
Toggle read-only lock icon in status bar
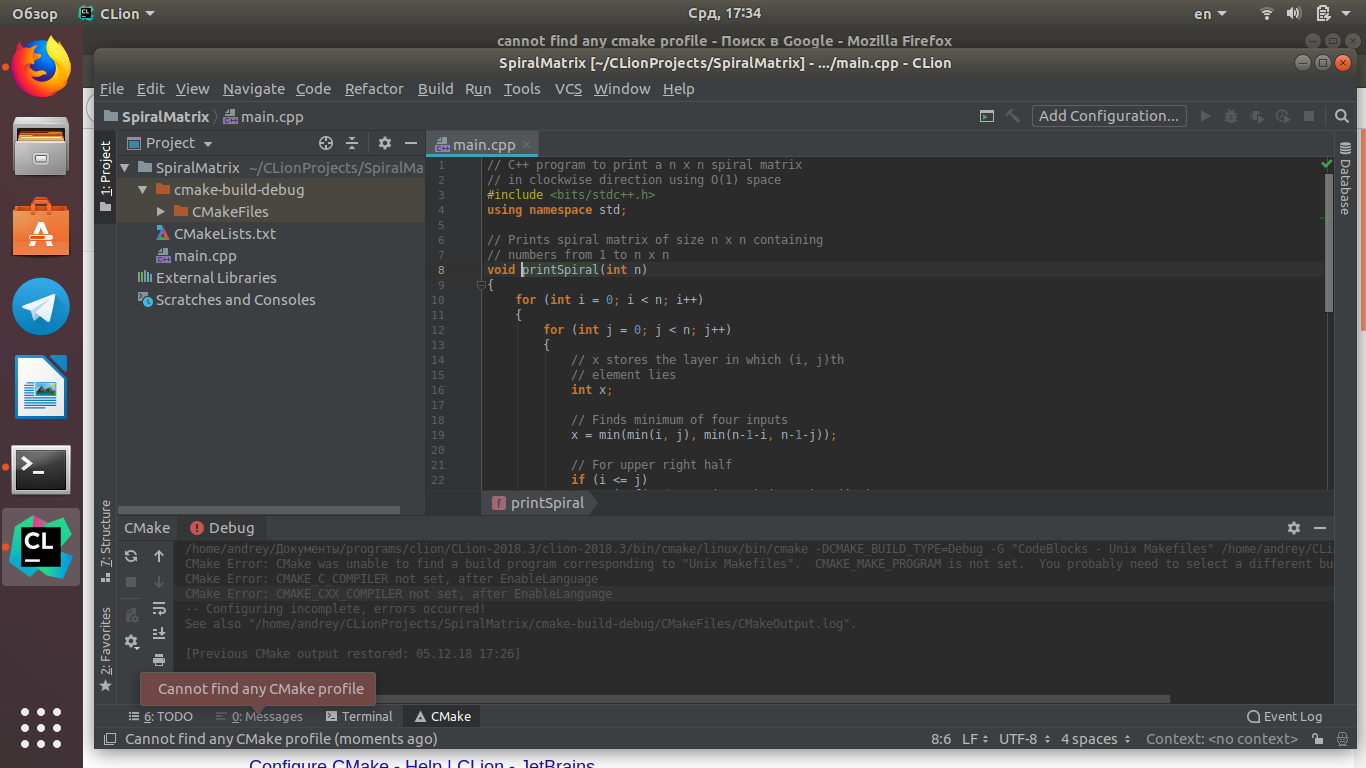click(x=1318, y=739)
